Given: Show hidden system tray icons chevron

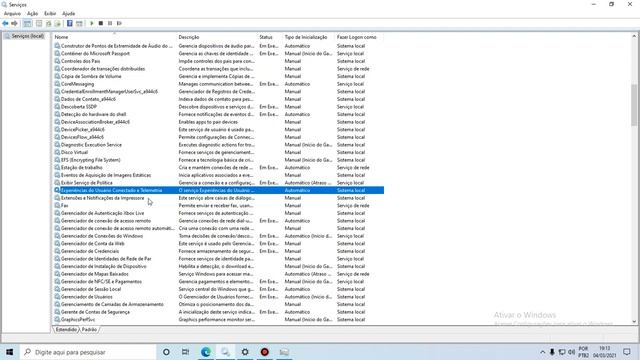Looking at the screenshot, I should 542,352.
